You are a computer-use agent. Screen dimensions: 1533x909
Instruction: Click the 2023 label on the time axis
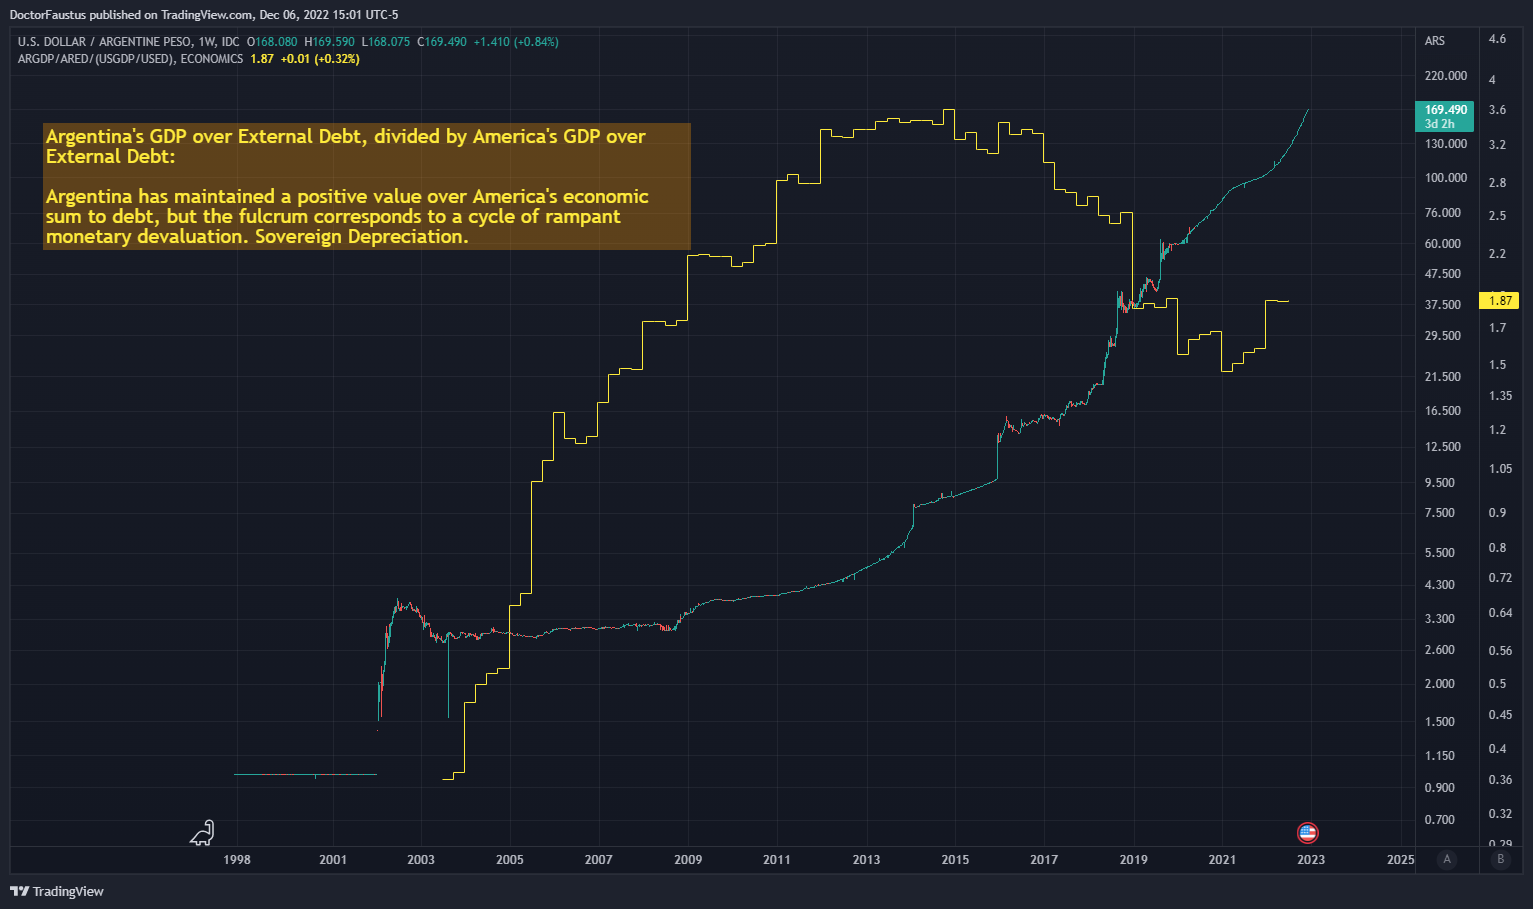click(x=1311, y=859)
